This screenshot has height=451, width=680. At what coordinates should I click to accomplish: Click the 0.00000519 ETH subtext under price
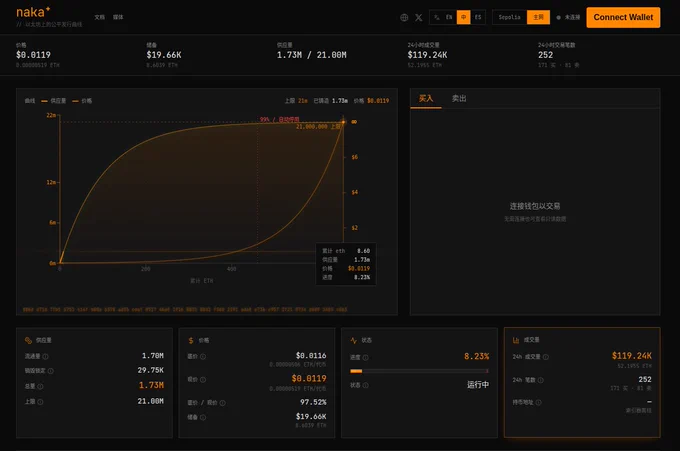coord(38,65)
